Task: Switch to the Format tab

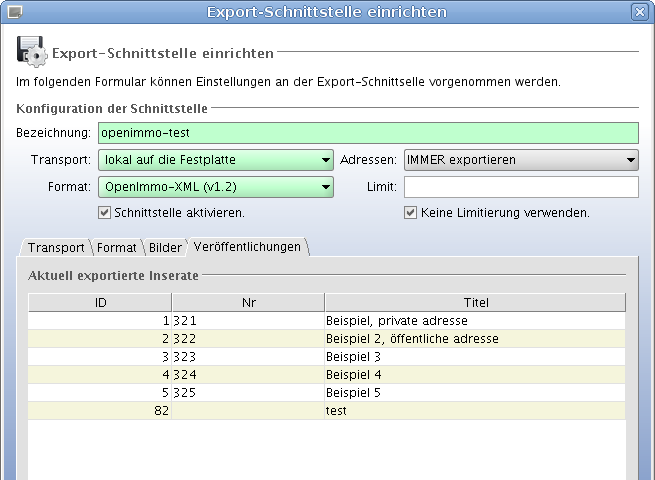Action: click(116, 248)
